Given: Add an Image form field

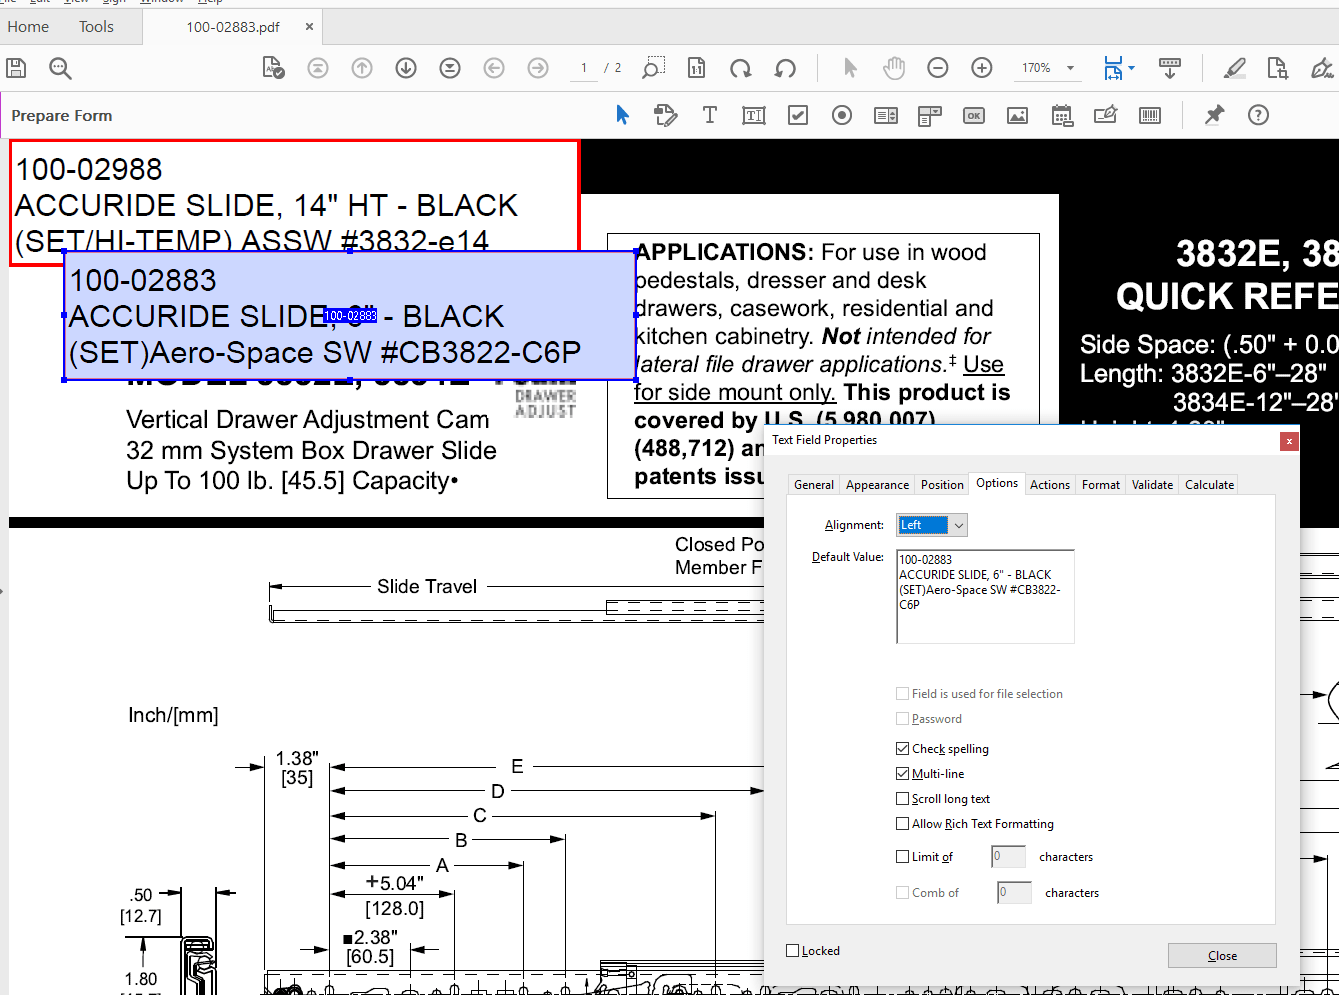Looking at the screenshot, I should (x=1017, y=115).
